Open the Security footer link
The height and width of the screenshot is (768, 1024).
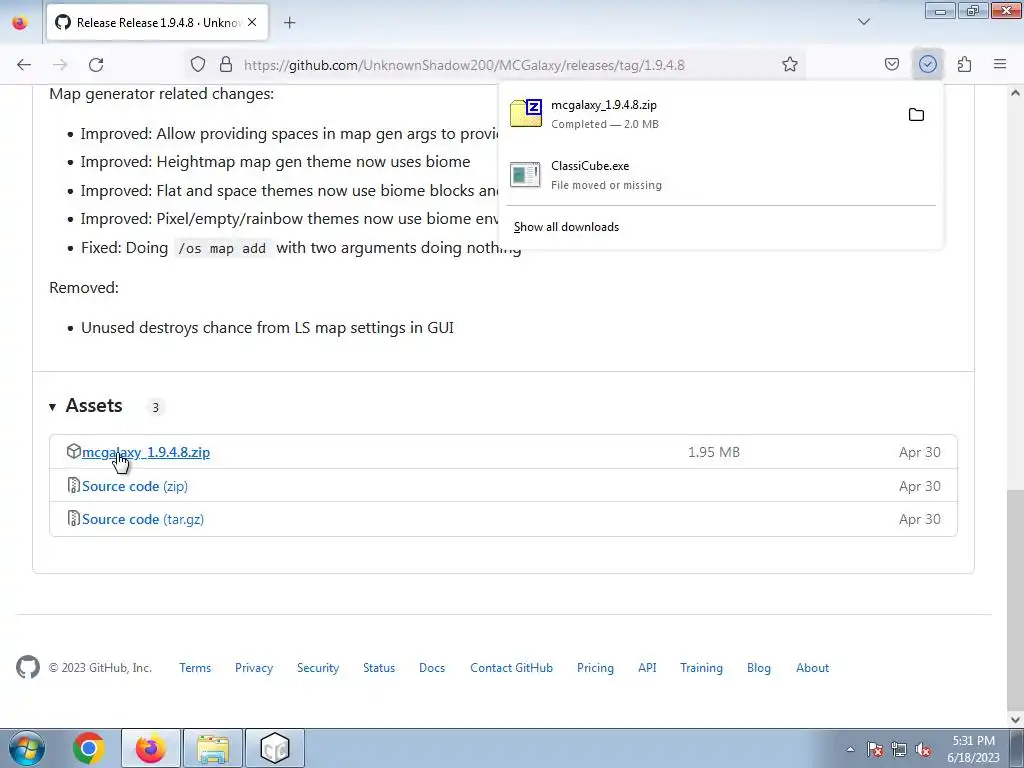[x=318, y=667]
